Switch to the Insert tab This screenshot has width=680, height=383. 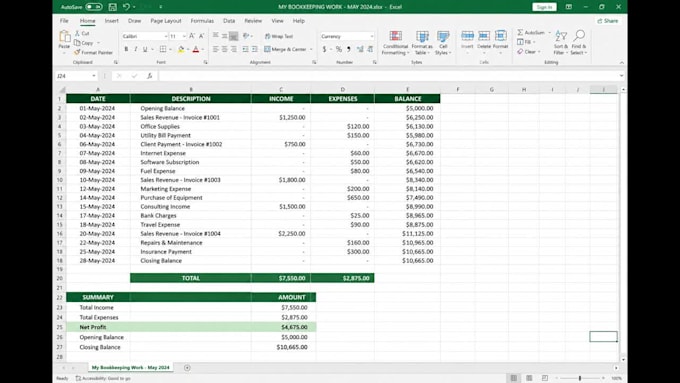tap(111, 21)
